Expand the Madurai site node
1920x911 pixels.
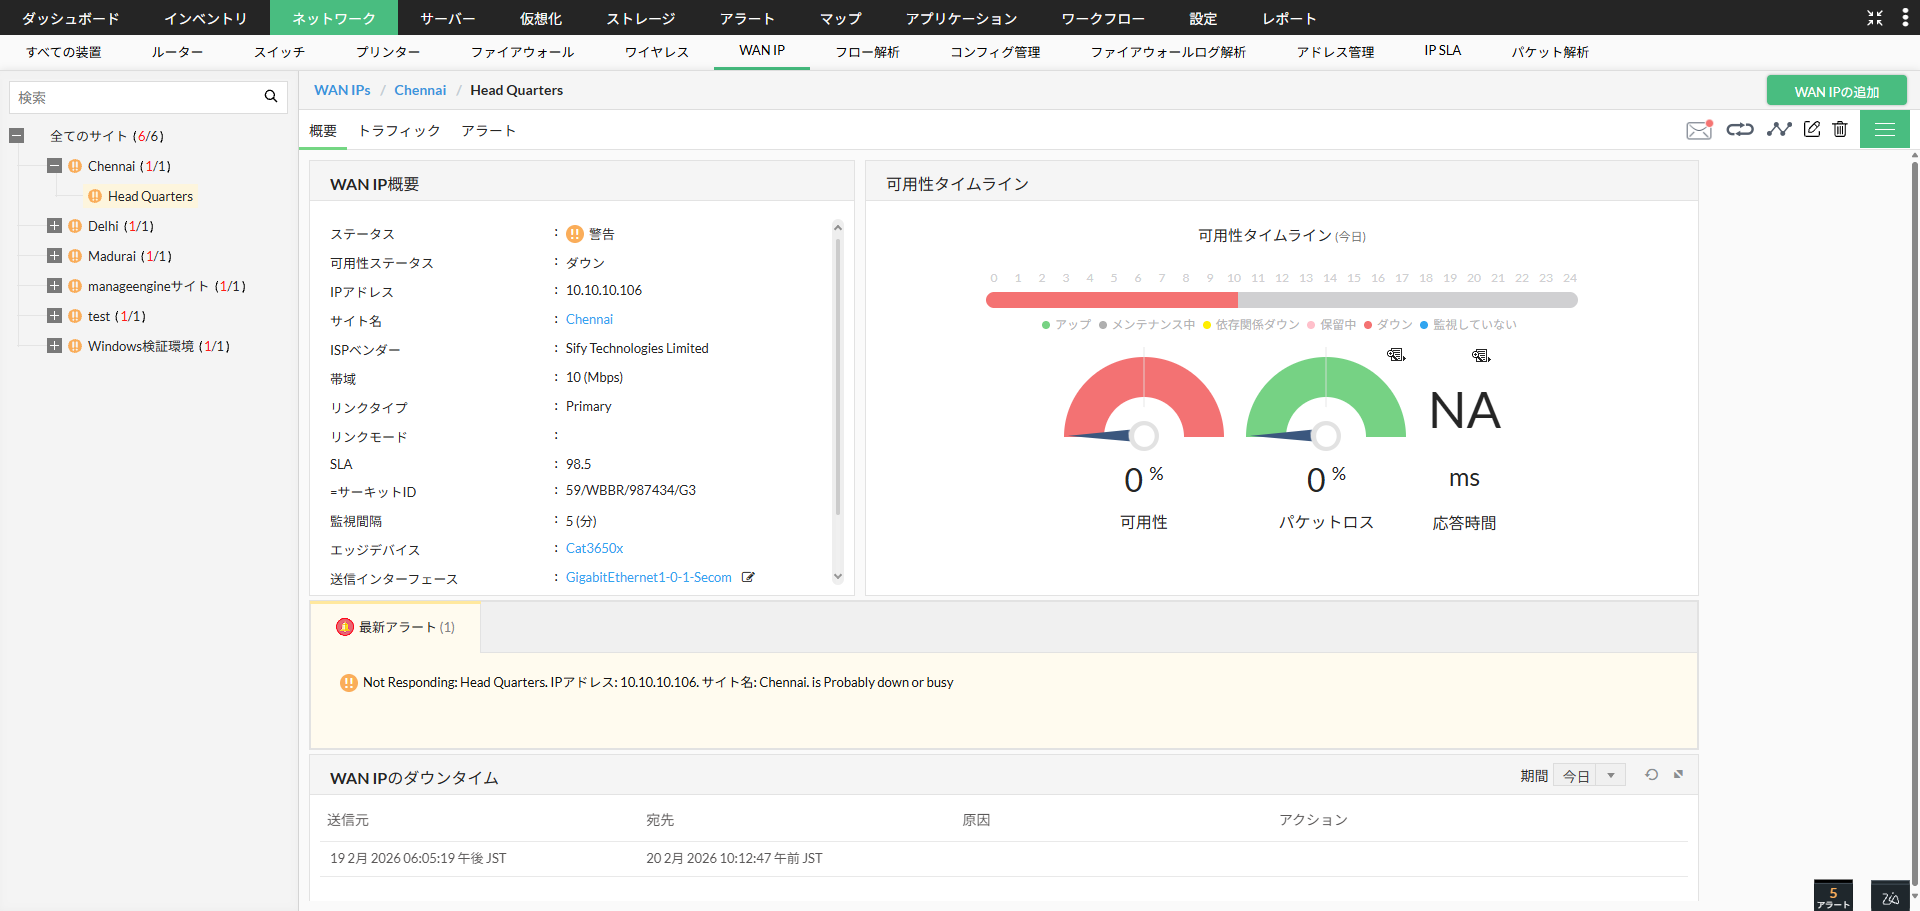click(55, 256)
